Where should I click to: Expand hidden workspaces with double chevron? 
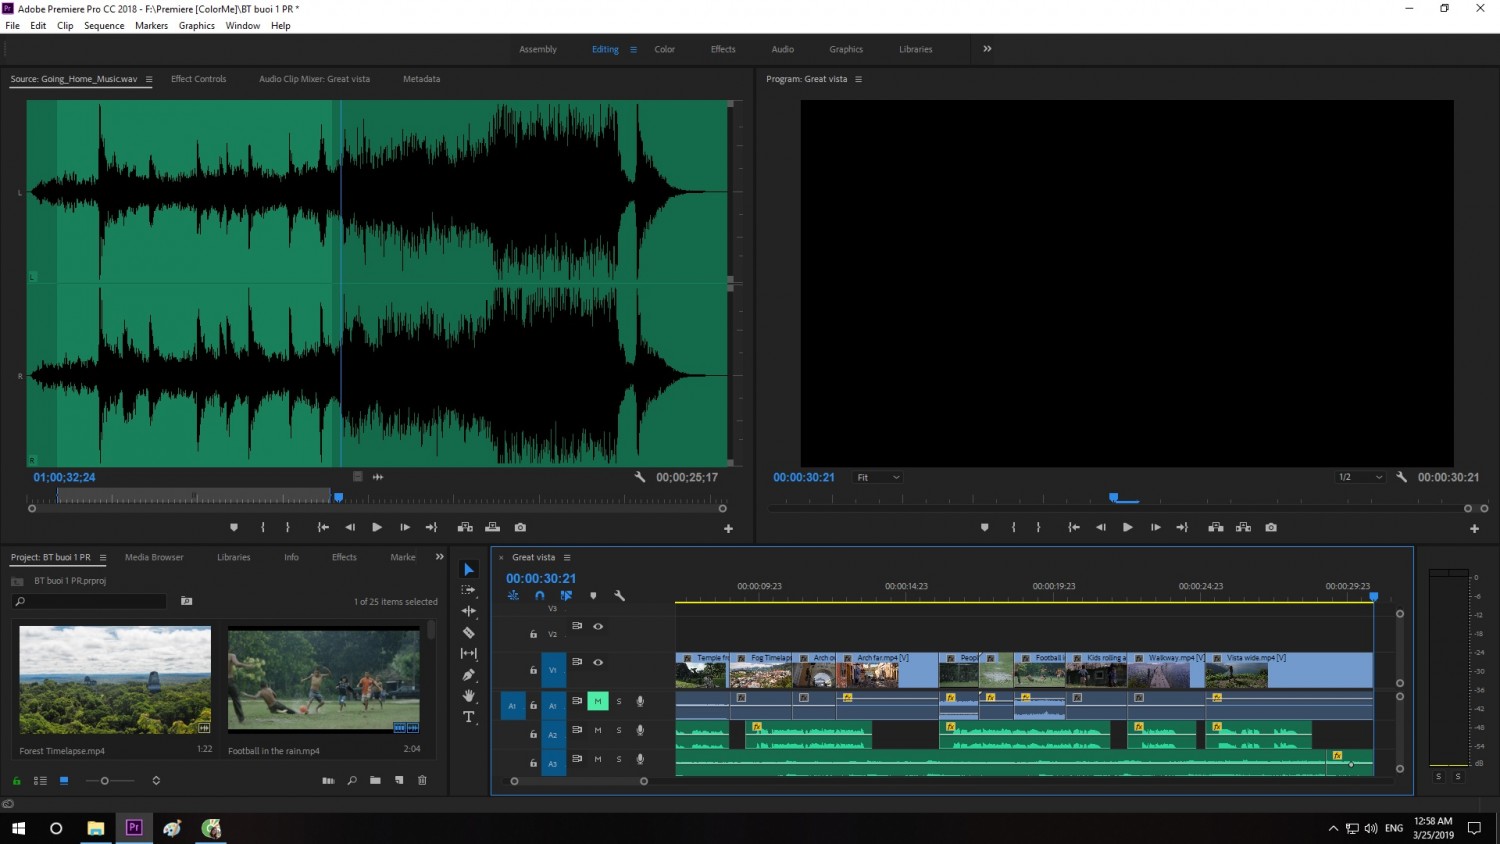987,49
